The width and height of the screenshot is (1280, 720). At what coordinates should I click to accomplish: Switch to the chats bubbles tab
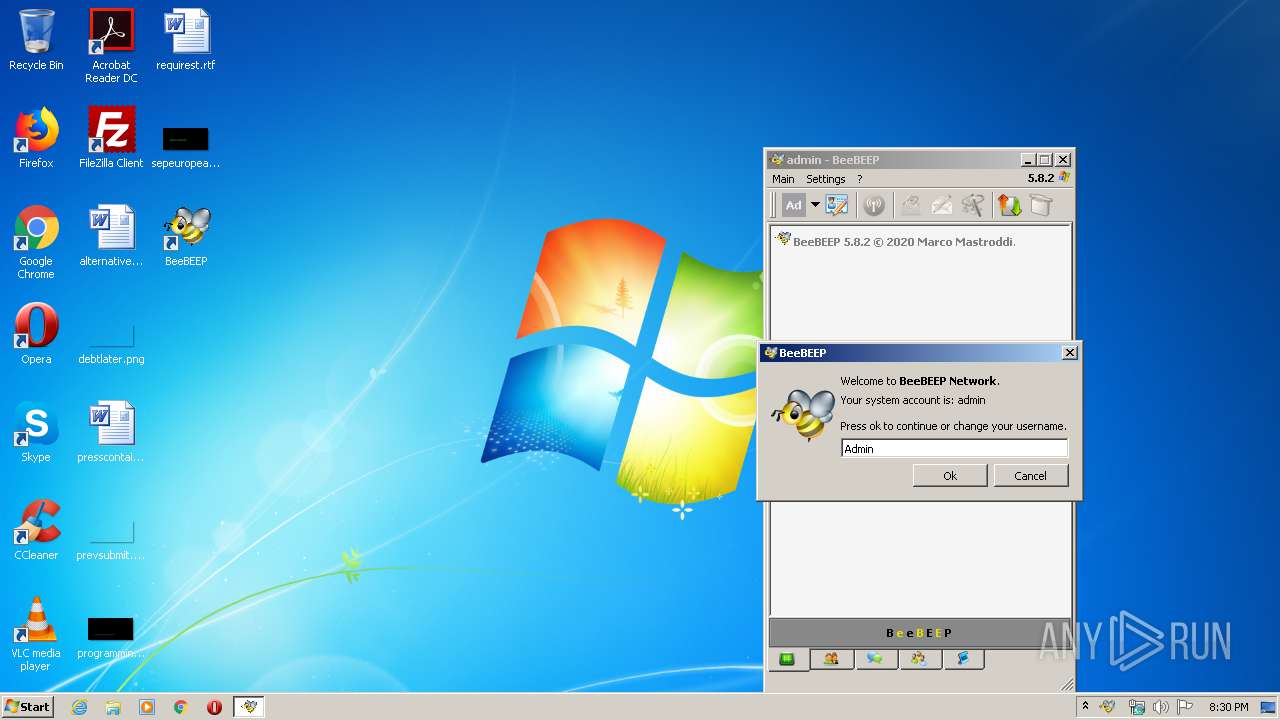(875, 659)
